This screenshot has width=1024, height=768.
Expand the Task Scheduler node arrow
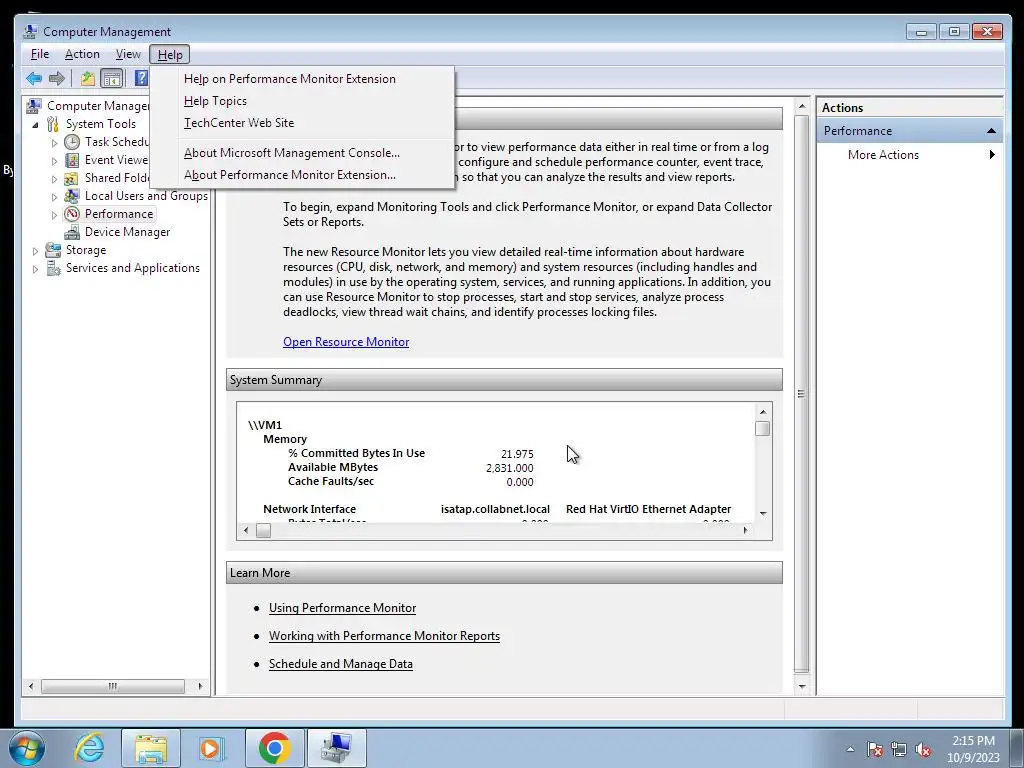[54, 142]
